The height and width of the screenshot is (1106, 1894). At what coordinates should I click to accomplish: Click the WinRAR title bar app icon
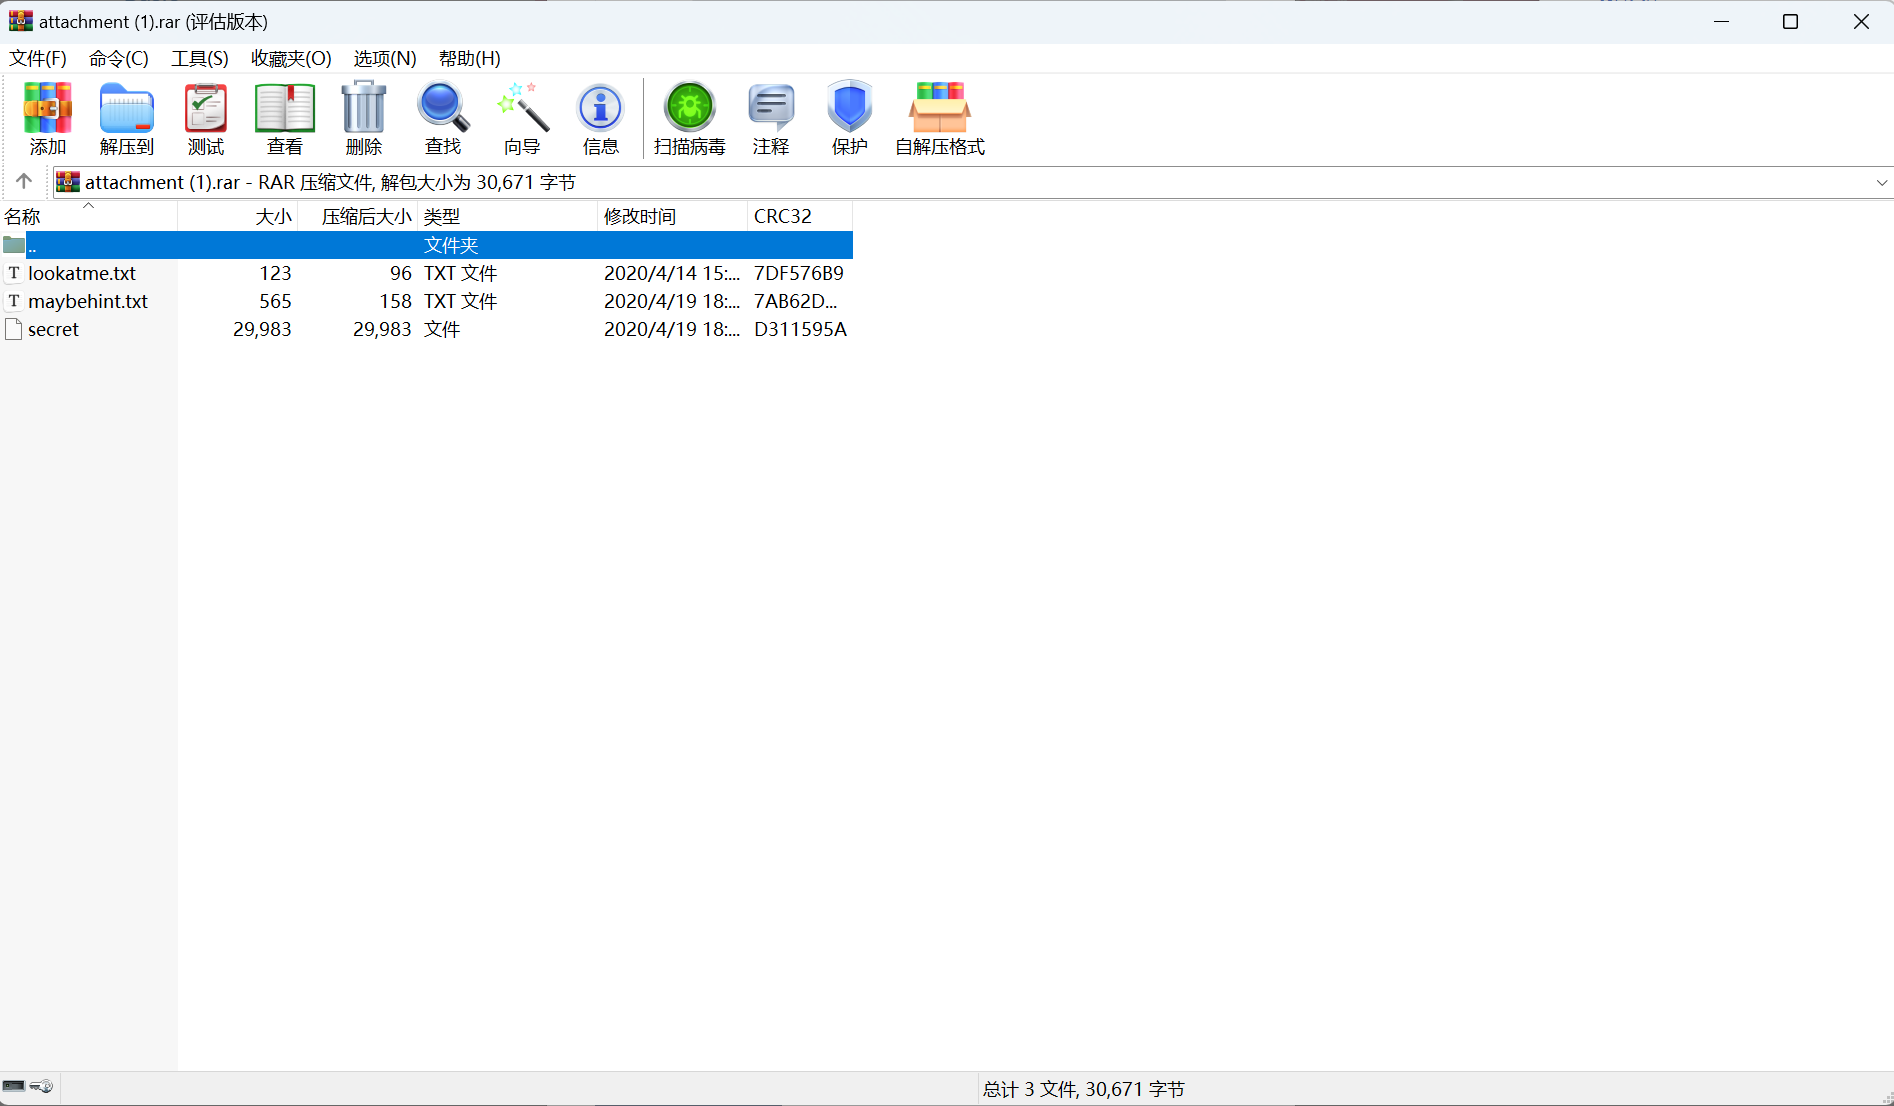coord(20,21)
